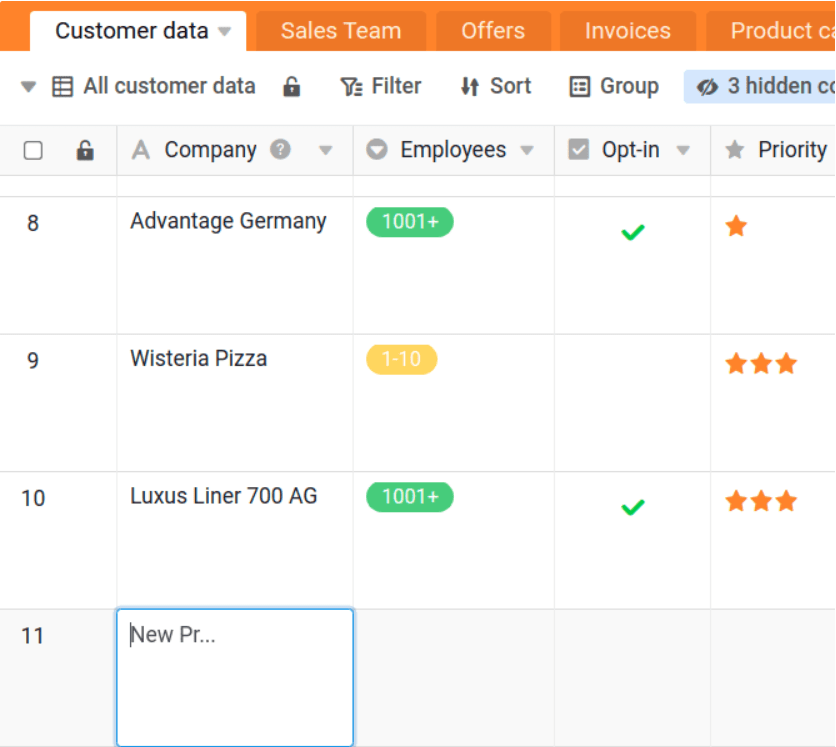Click the Company cell editor in row 11

235,677
